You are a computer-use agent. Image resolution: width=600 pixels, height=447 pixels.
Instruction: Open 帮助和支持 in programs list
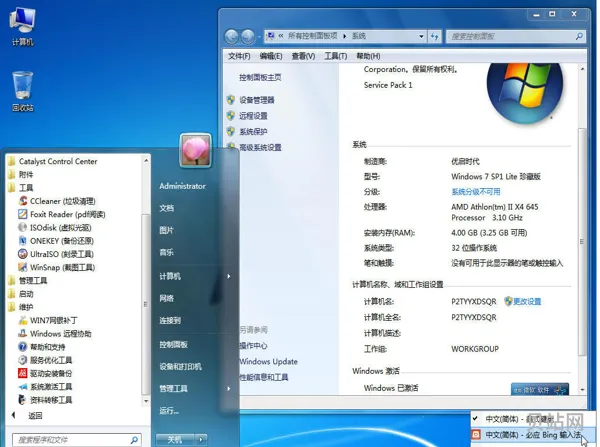pos(42,347)
